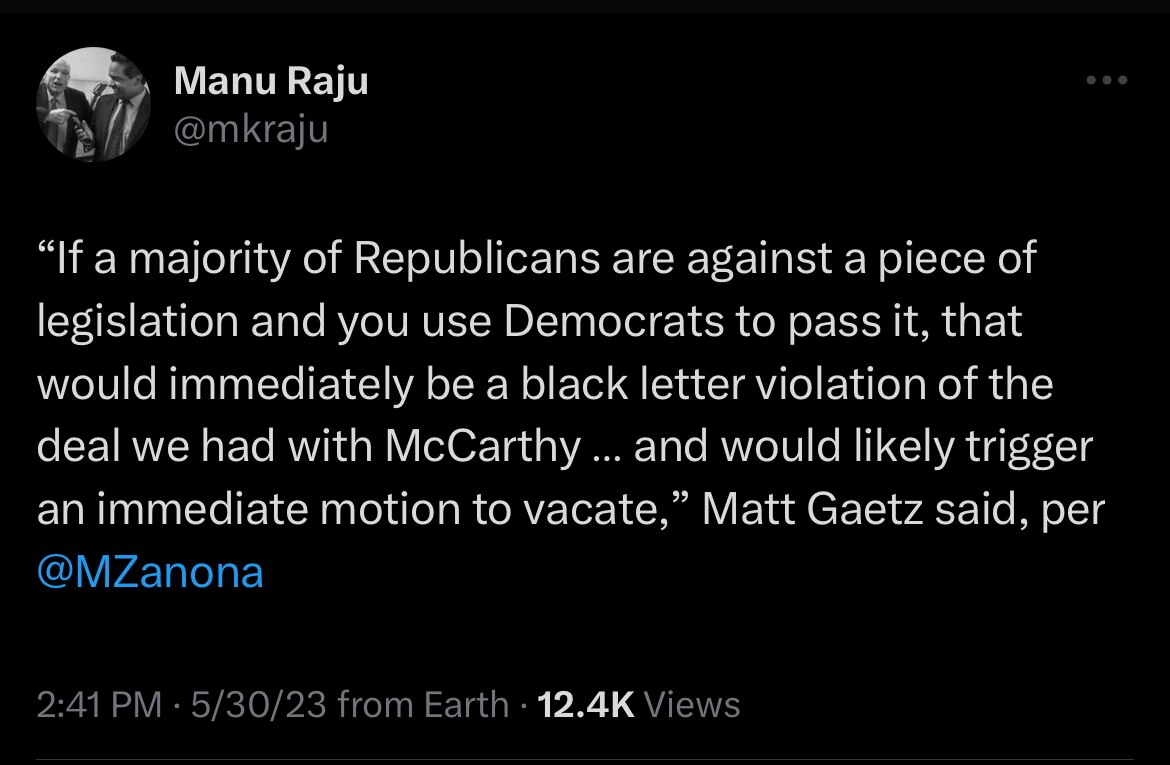Click the divider line below the timestamp
1170x765 pixels.
585,755
